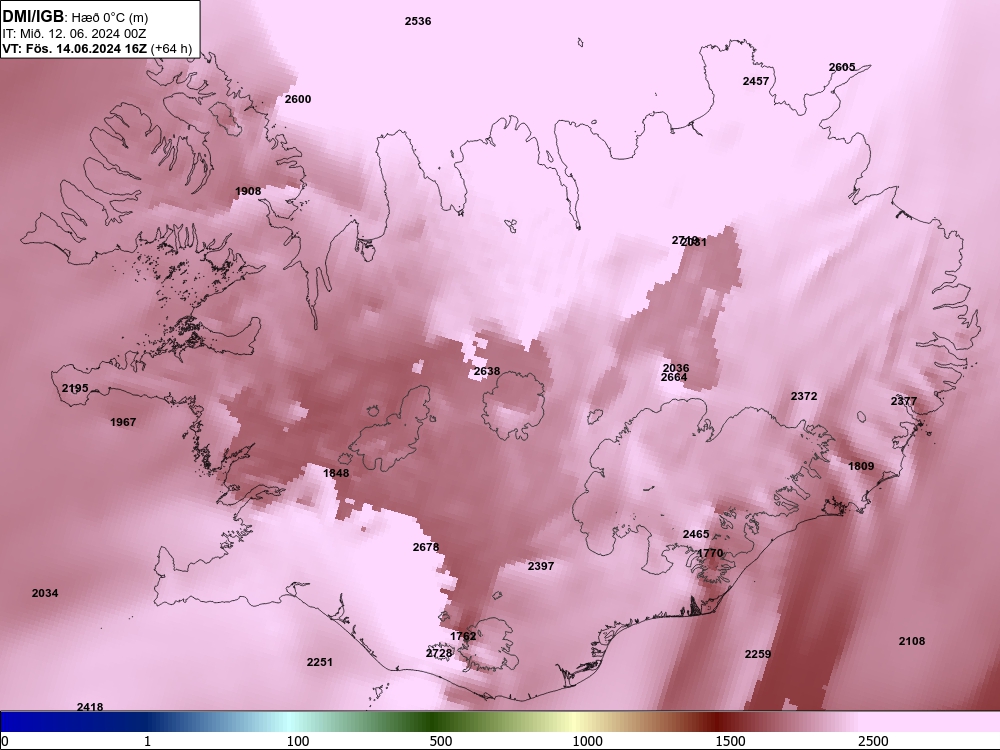Viewport: 1000px width, 750px height.
Task: Pick the 2605 value in the northeast
Action: point(842,67)
